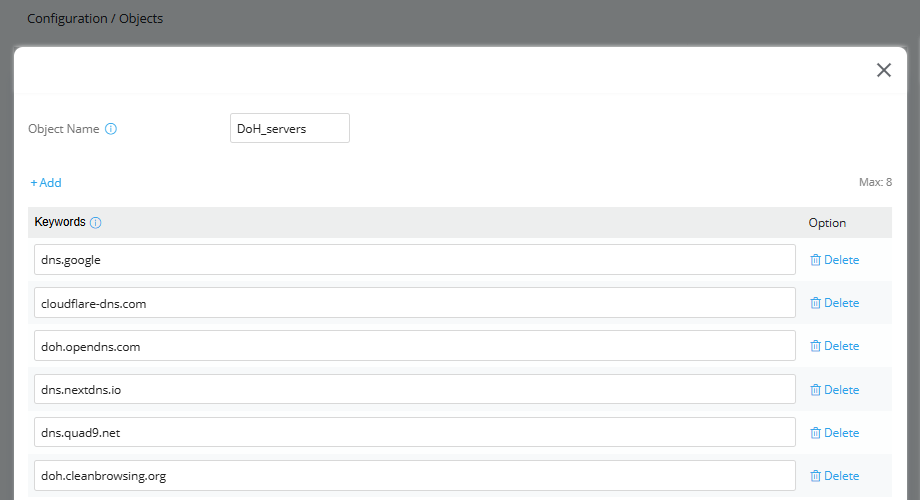Image resolution: width=920 pixels, height=500 pixels.
Task: Delete the dns.nextdns.io keyword entry
Action: coord(834,390)
